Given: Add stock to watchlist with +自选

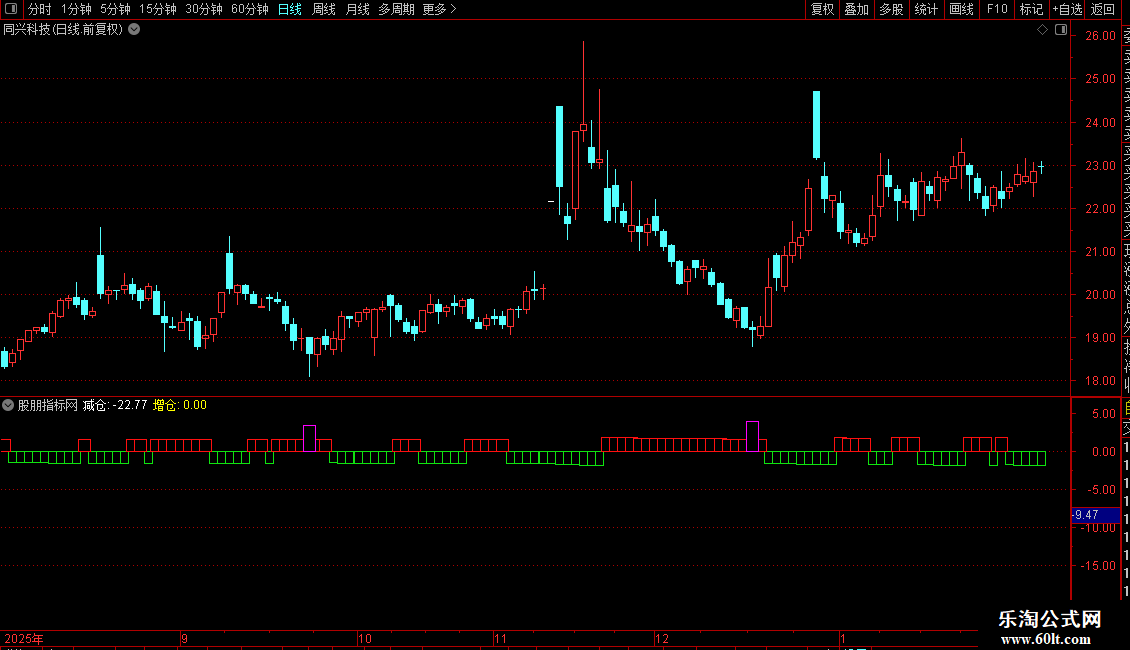Looking at the screenshot, I should [1067, 9].
